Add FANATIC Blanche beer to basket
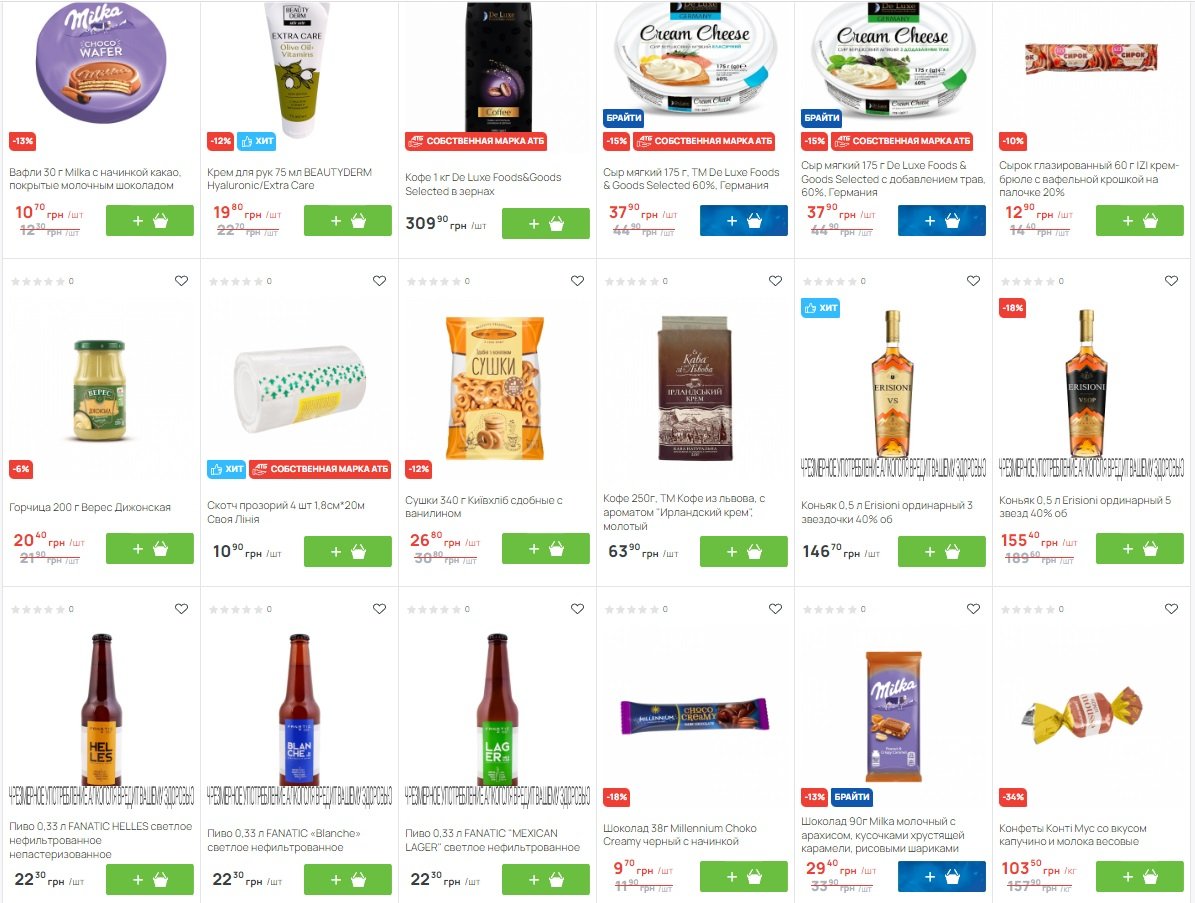The height and width of the screenshot is (903, 1195). tap(348, 879)
